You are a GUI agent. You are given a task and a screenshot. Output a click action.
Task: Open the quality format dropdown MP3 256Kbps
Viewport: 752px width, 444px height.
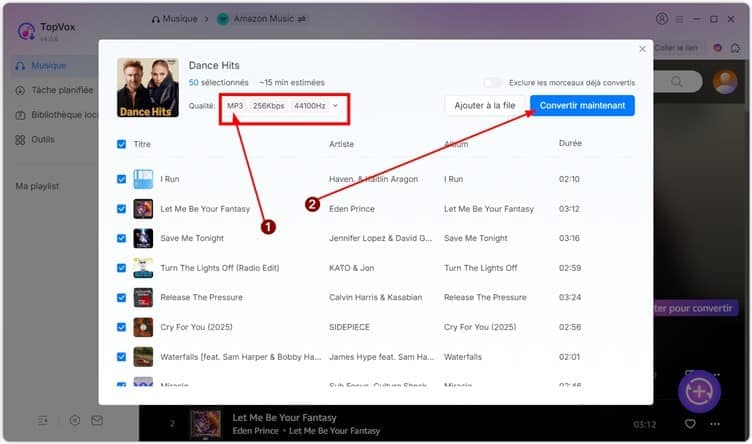(x=283, y=105)
